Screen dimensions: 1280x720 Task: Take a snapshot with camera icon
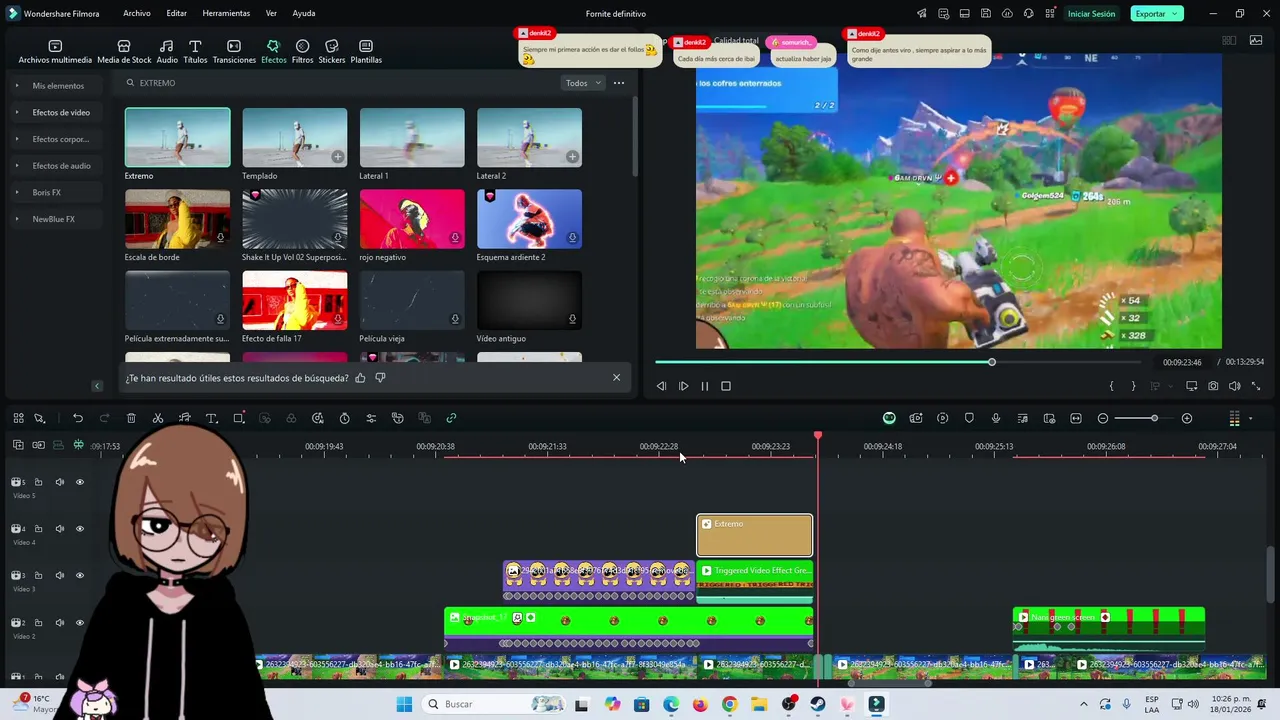coord(1213,386)
